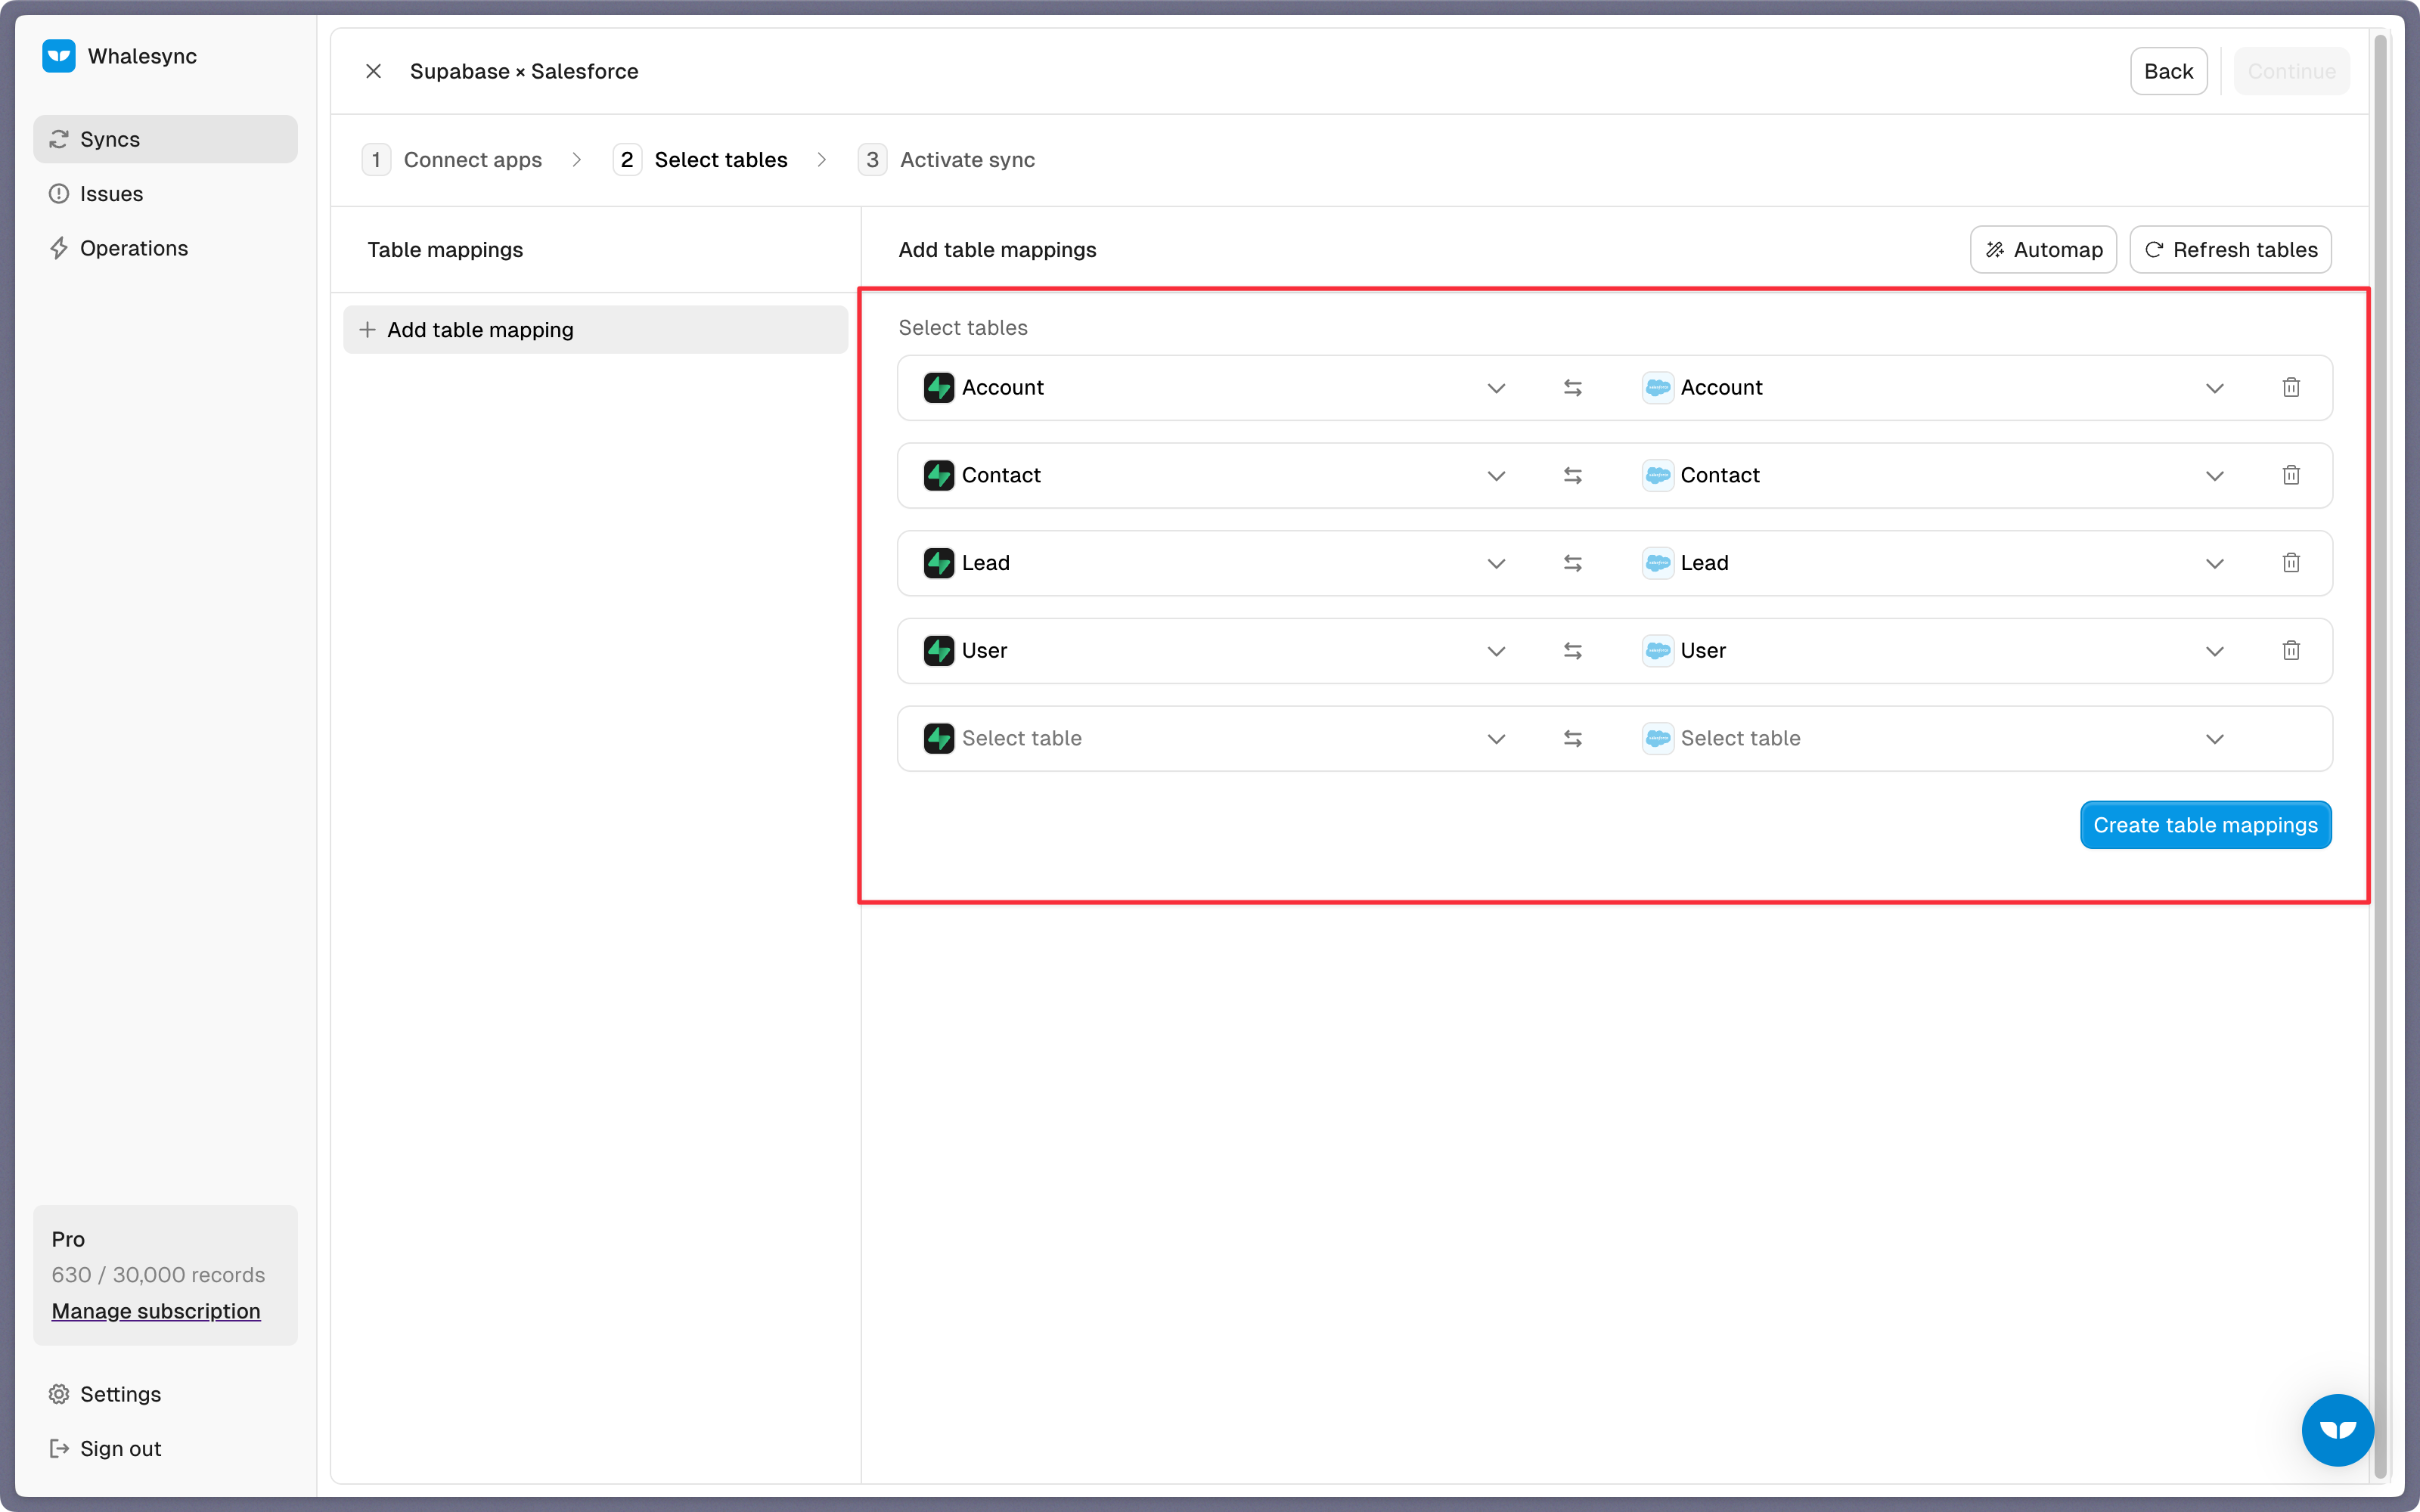Click the Whalesync logo icon
Screen dimensions: 2420x1512
click(x=59, y=56)
